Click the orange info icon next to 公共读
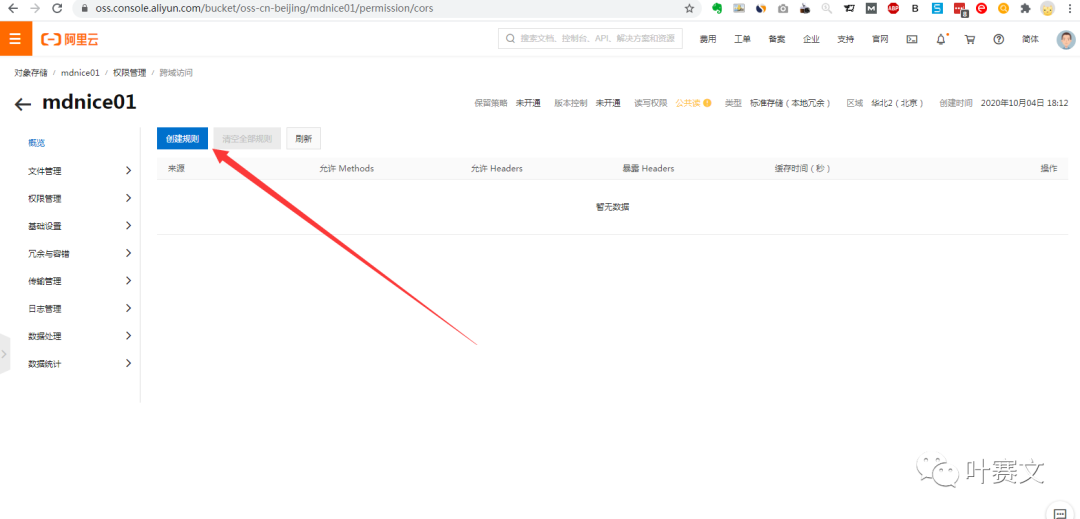1080x519 pixels. tap(707, 103)
